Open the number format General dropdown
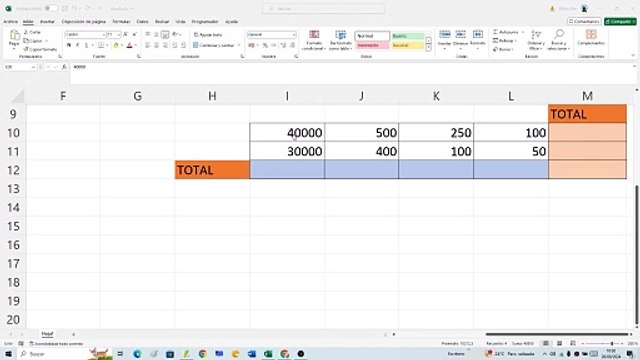This screenshot has height=360, width=640. (271, 35)
